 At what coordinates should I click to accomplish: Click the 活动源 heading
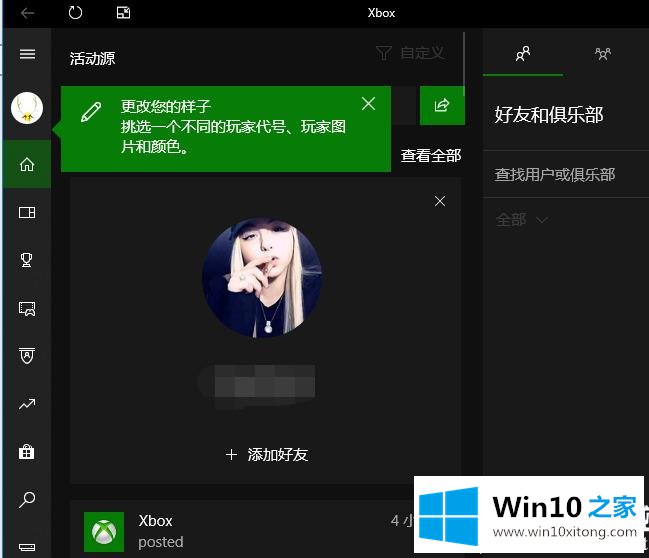pos(92,58)
